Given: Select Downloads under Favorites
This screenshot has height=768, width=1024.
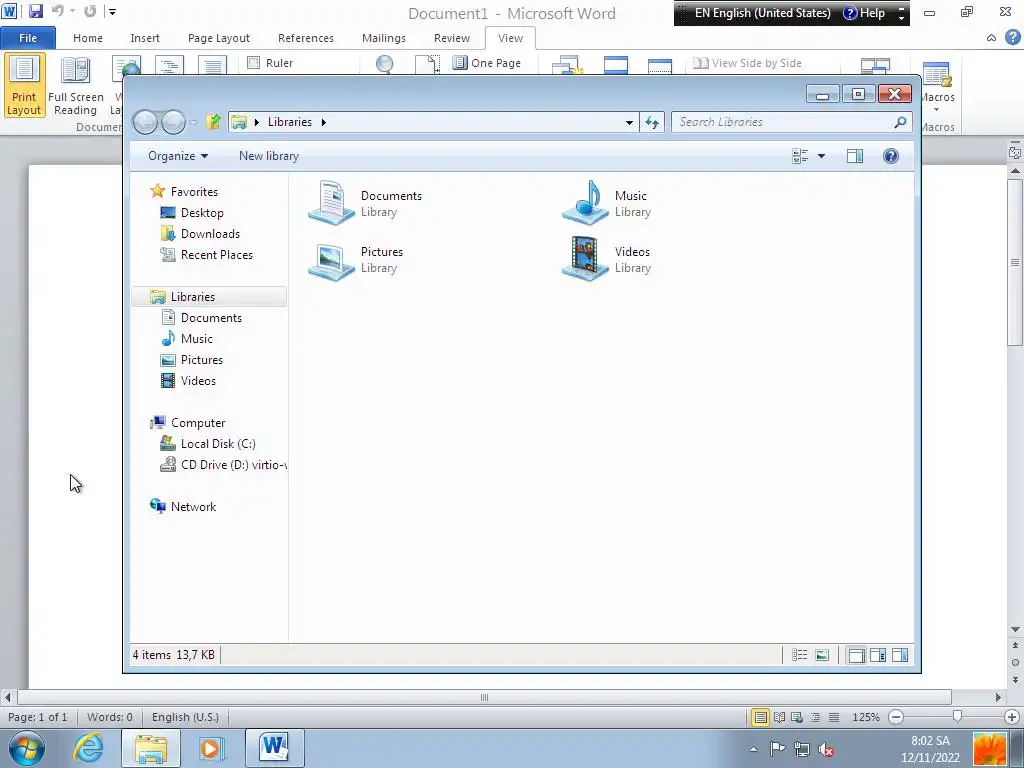Looking at the screenshot, I should 210,234.
